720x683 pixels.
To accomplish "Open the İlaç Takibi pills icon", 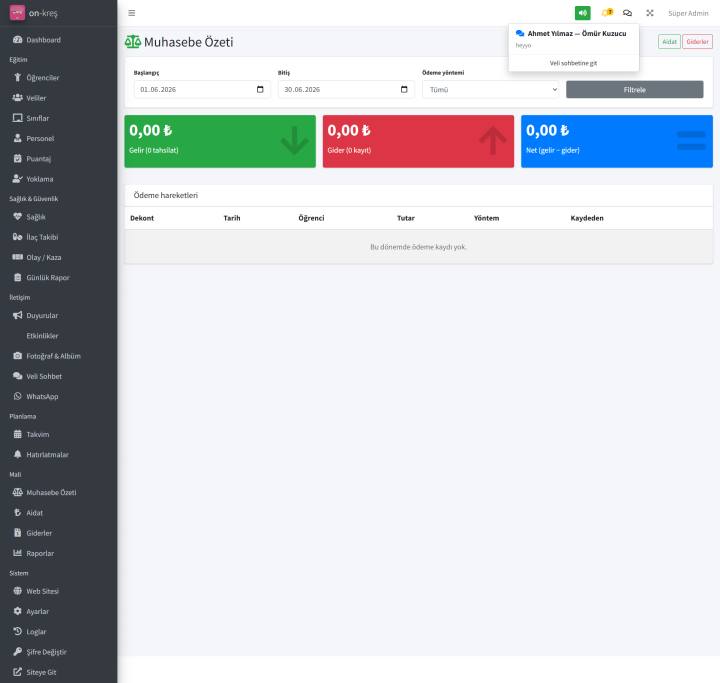I will point(17,237).
